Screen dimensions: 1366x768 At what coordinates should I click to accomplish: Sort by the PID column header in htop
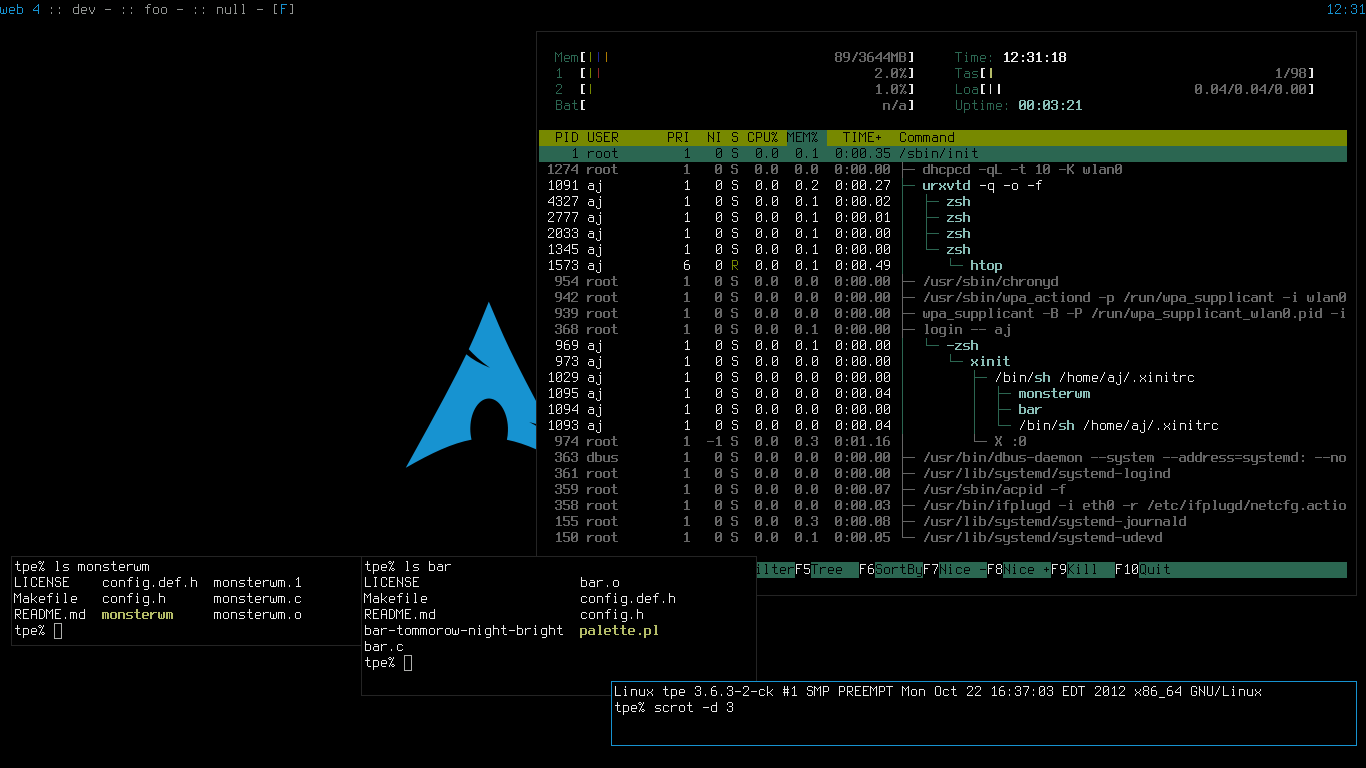click(566, 138)
